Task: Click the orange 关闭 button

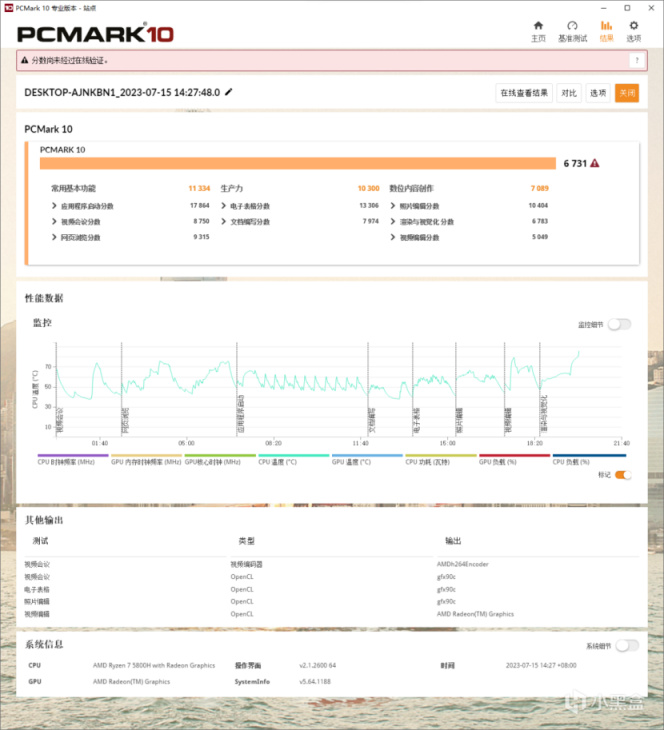Action: 627,93
